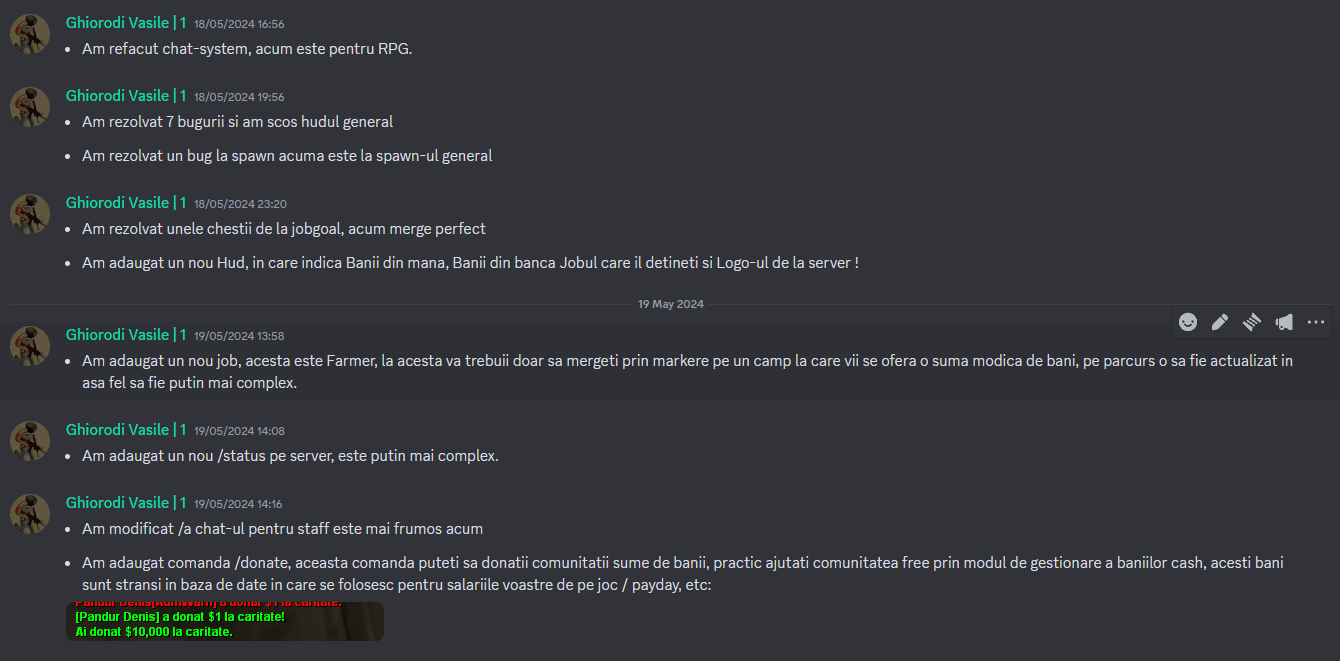The image size is (1340, 661).
Task: Select the 18/05/2024 19:56 timestamp
Action: 239,97
